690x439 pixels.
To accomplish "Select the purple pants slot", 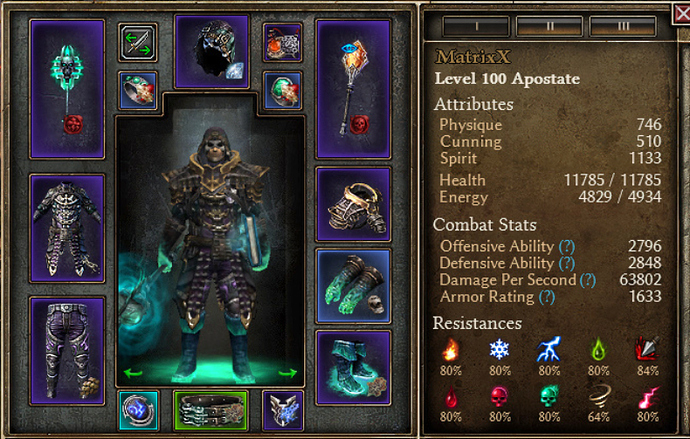I will coord(67,351).
